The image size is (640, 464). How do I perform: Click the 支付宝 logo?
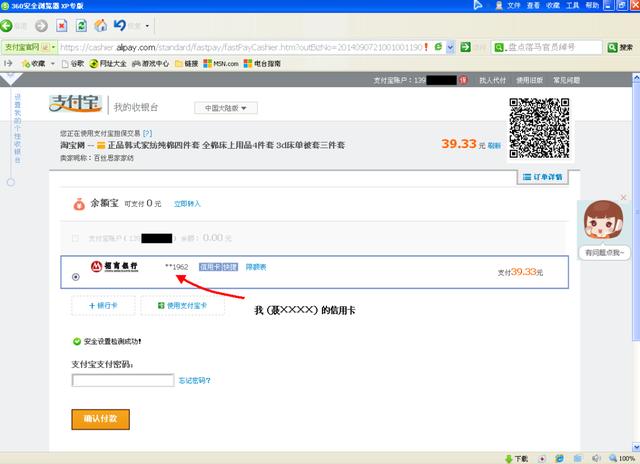point(75,104)
